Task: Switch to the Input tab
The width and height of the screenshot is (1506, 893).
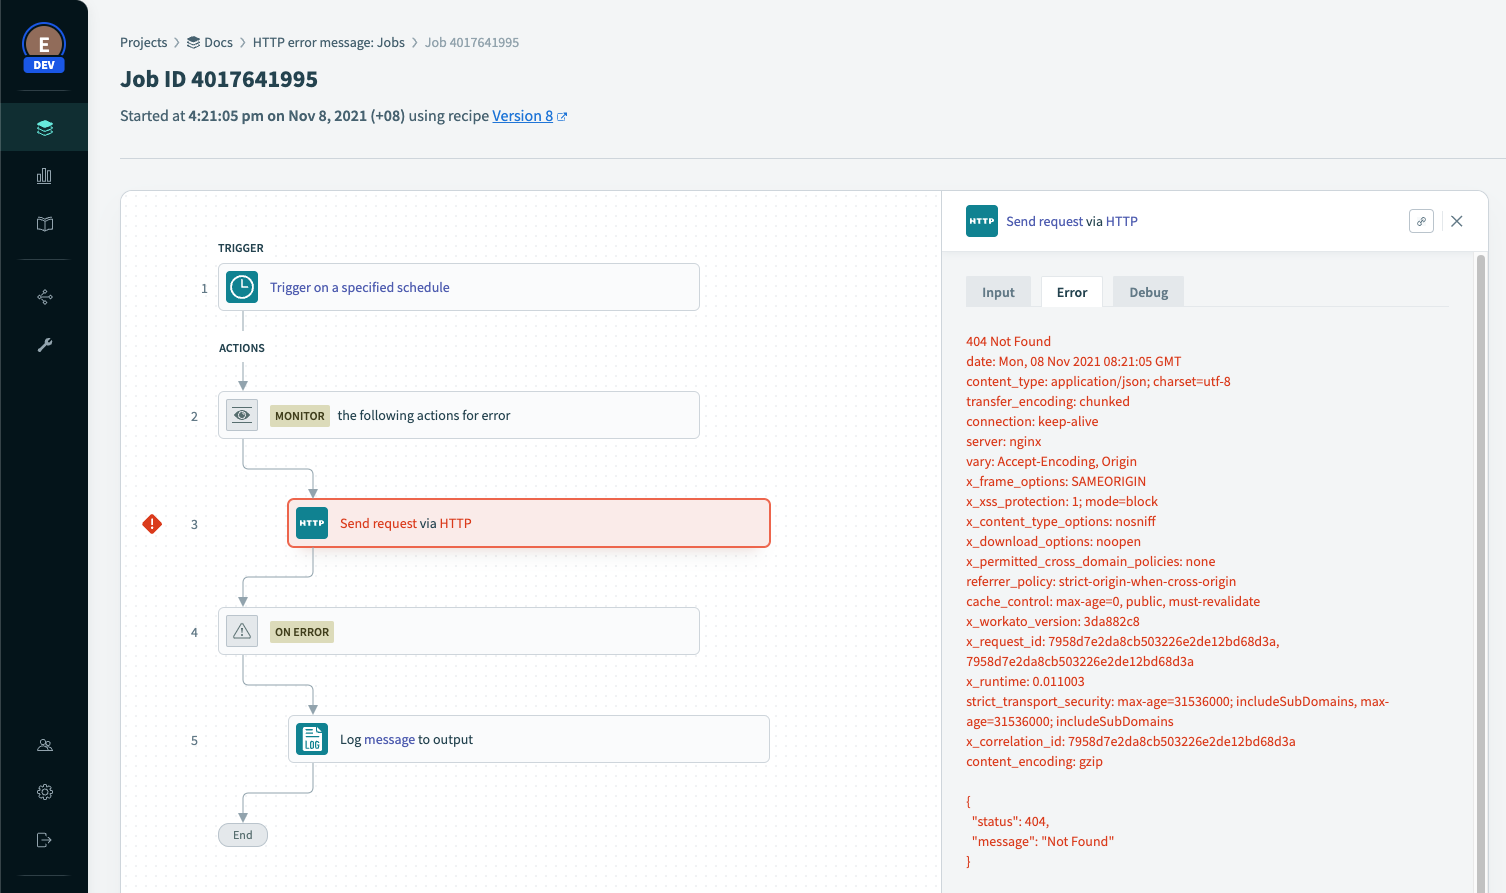Action: [x=997, y=291]
